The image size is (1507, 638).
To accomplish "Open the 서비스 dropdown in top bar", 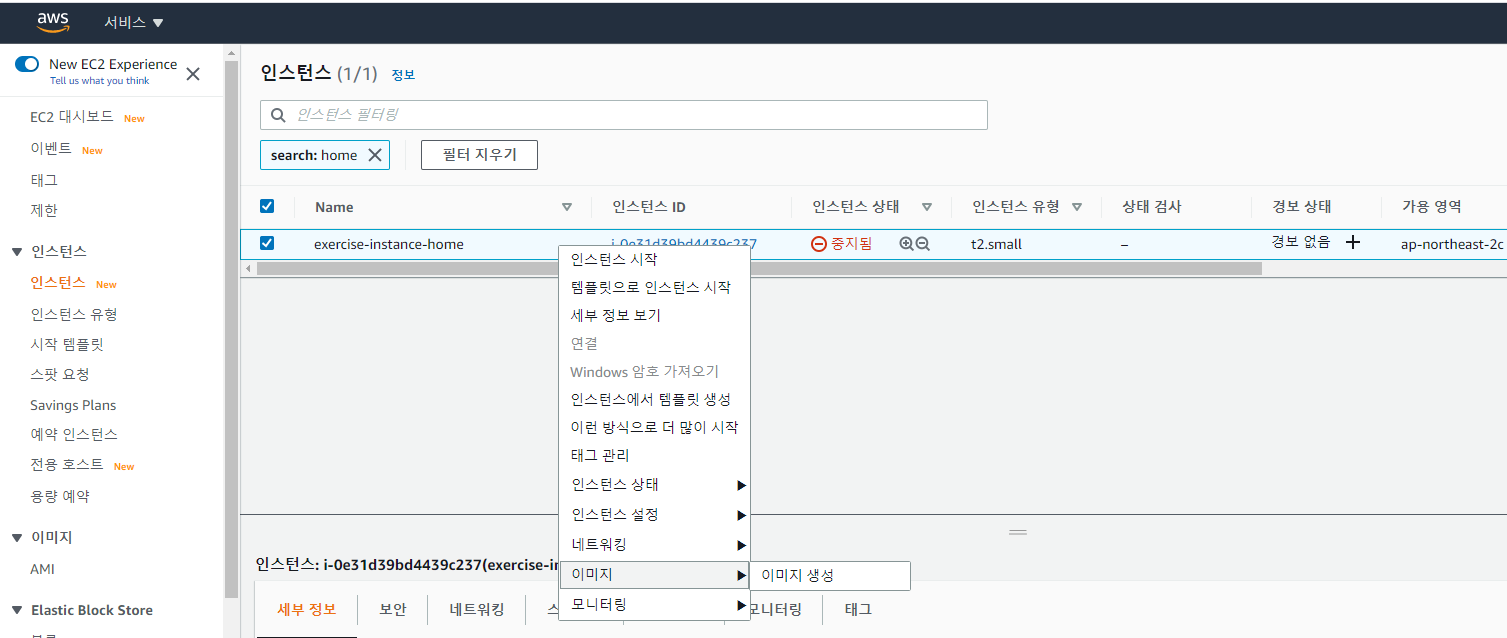I will coord(134,22).
